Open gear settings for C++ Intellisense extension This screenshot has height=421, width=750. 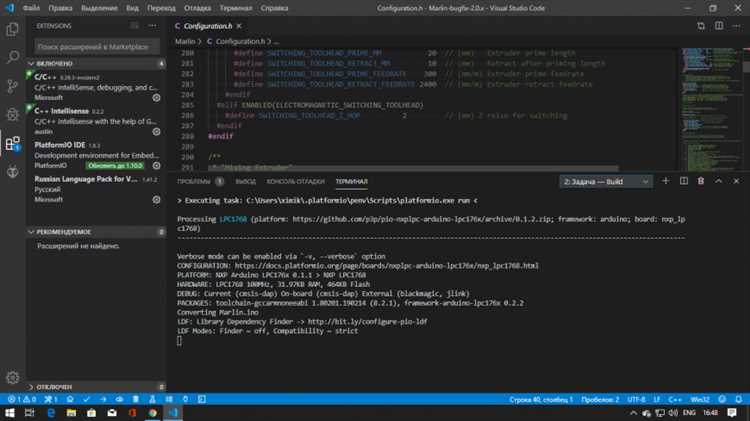[156, 132]
